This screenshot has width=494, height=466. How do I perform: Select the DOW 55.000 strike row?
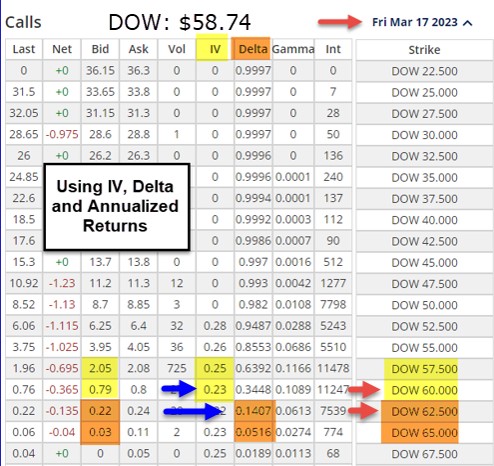pos(424,348)
